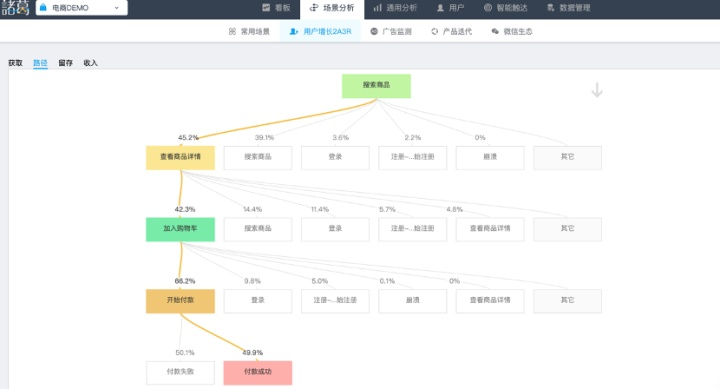Open the 微信生态 sub-tab
The height and width of the screenshot is (389, 720).
pyautogui.click(x=518, y=32)
